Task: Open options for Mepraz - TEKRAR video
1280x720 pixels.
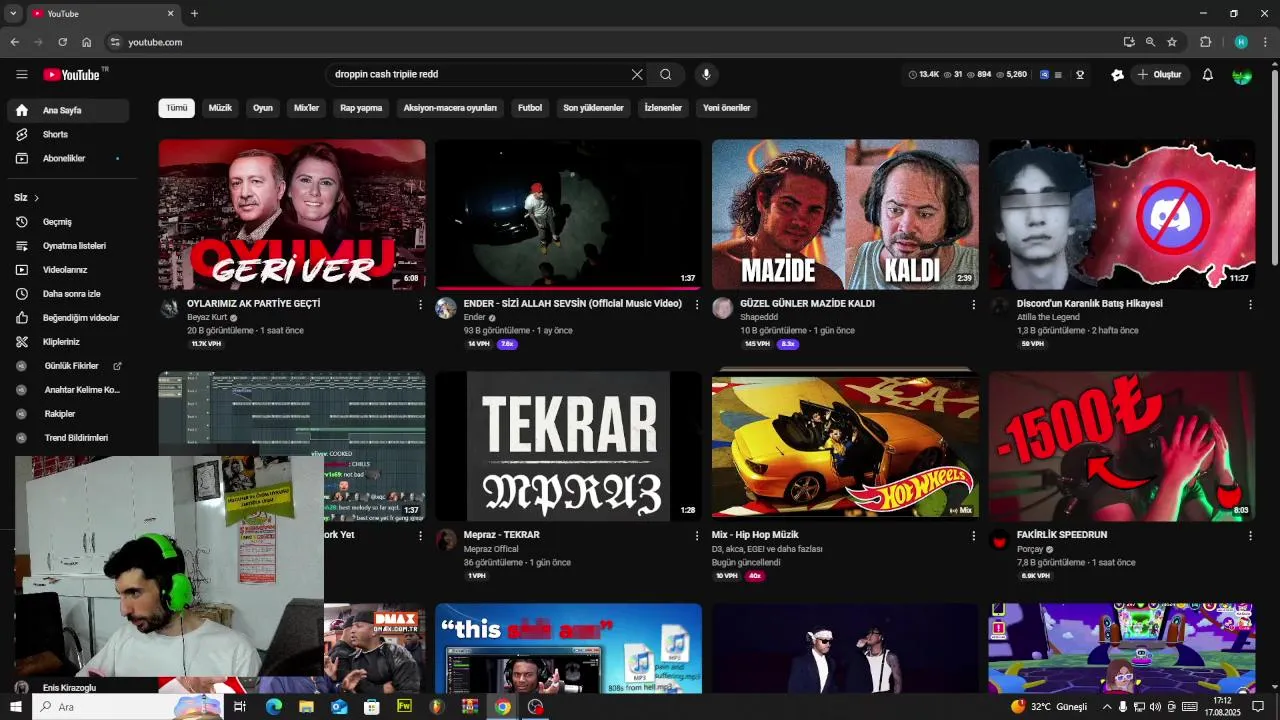Action: [x=697, y=536]
